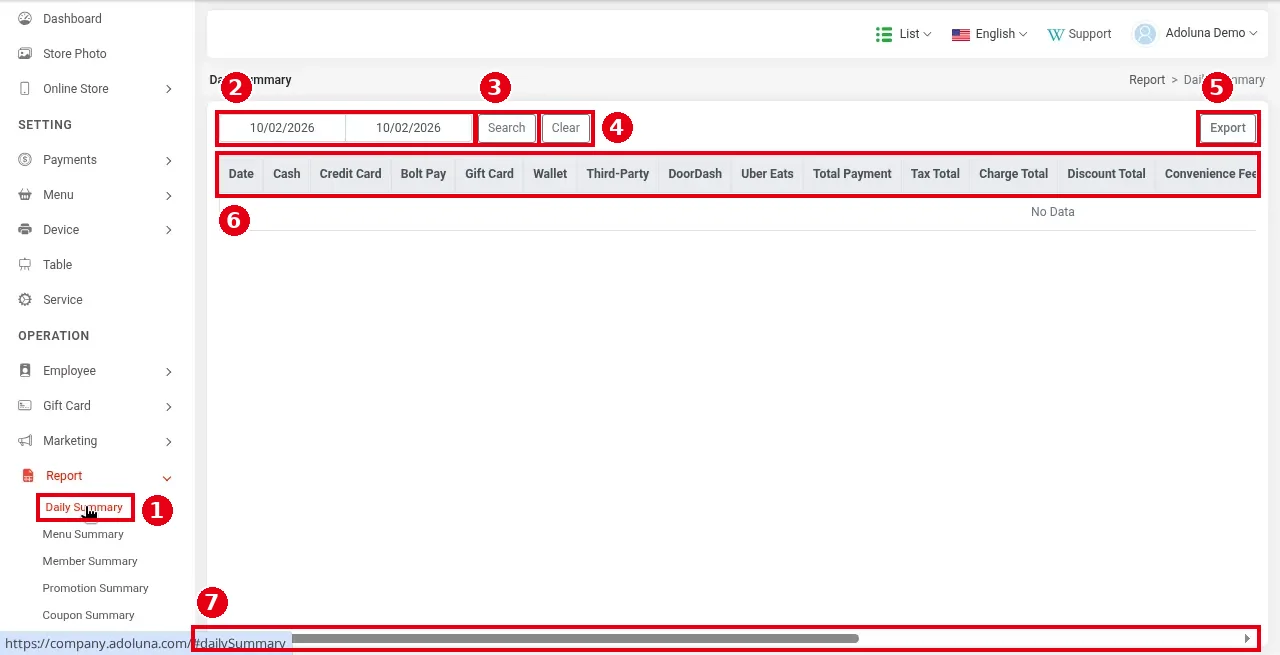Screen dimensions: 1280x655
Task: Click the Online Store phone icon
Action: 25,89
